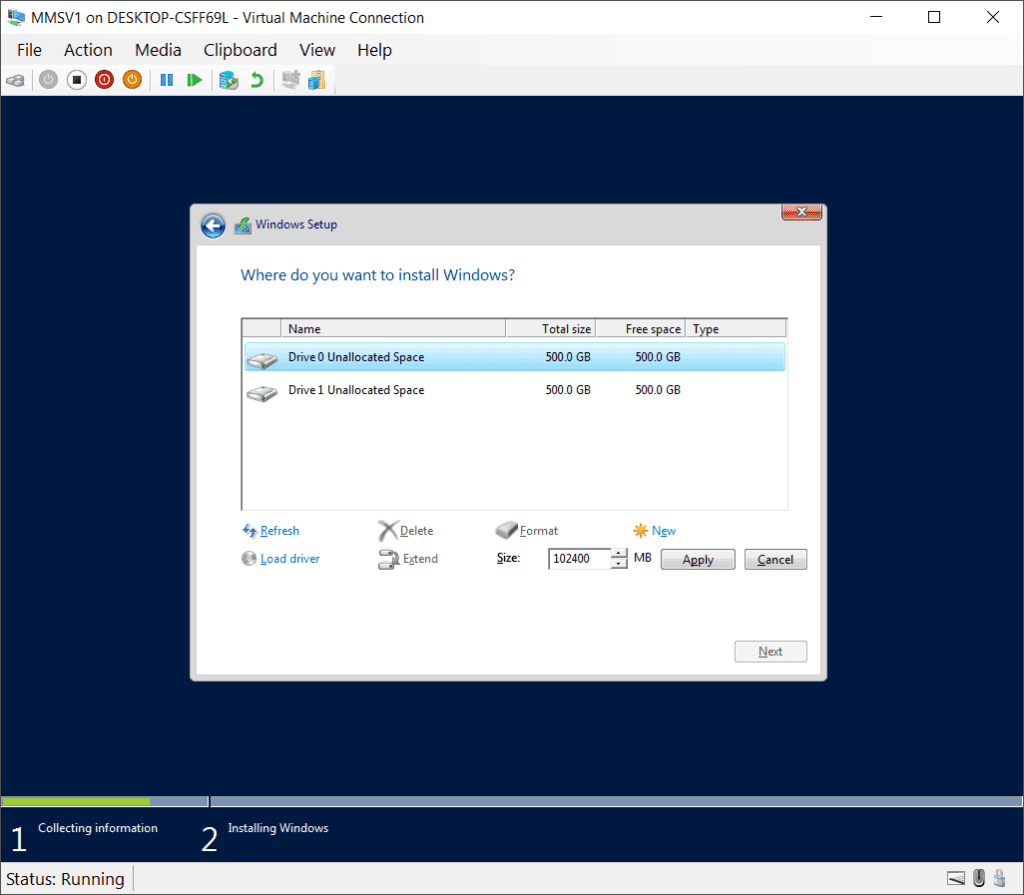Screen dimensions: 1024x895
Task: Click the Refresh icon in setup
Action: [249, 530]
